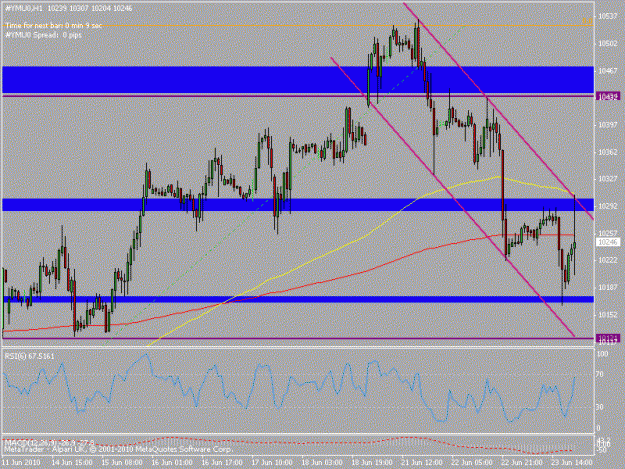Click the 10467 price axis value
Image resolution: width=625 pixels, height=469 pixels.
point(608,71)
